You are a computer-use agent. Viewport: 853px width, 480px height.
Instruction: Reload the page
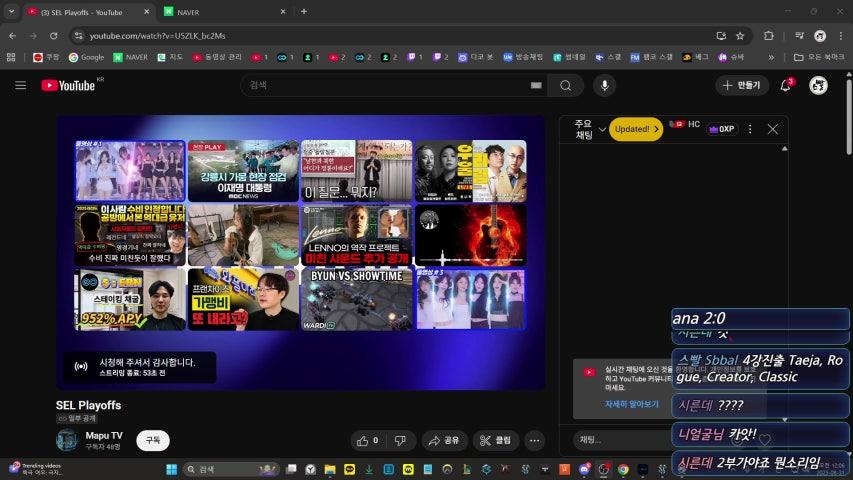coord(53,36)
